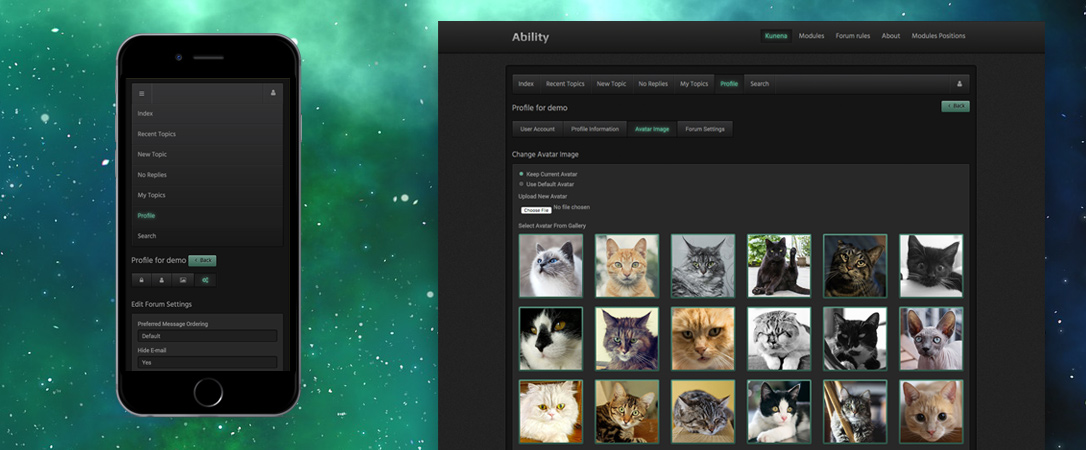The height and width of the screenshot is (450, 1086).
Task: Open My Topics in the desktop forum menu
Action: (x=694, y=84)
